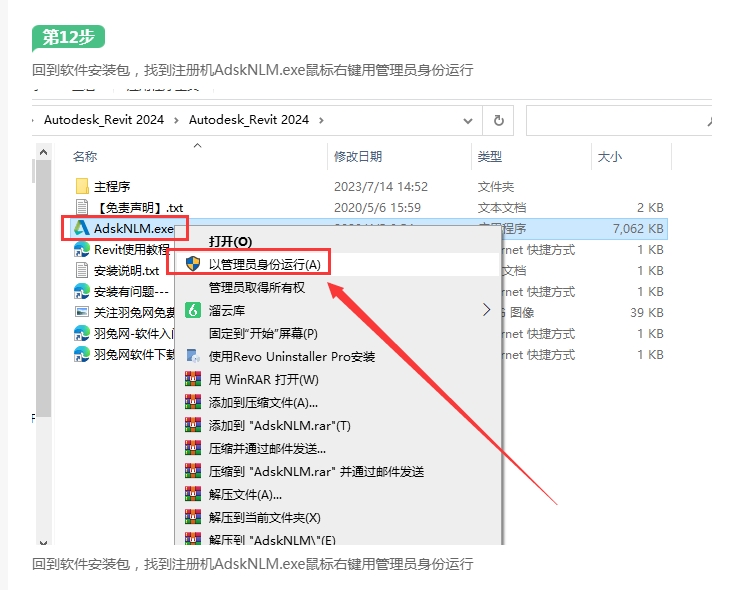Screen dimensions: 747x590
Task: Click the 7,062 KB size cell
Action: [x=638, y=229]
